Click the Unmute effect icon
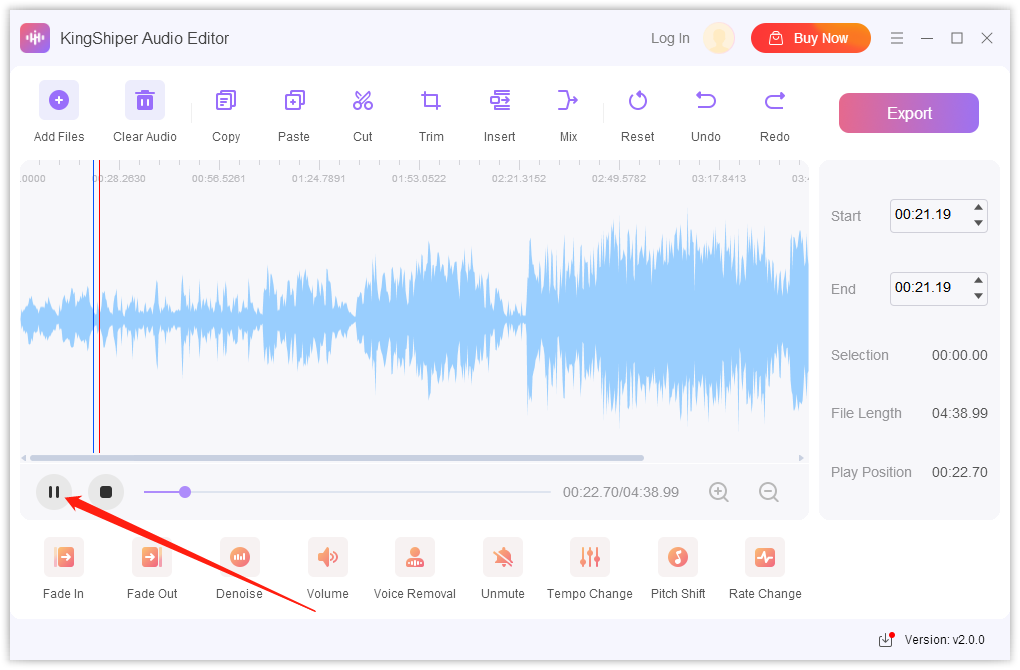 pyautogui.click(x=503, y=557)
